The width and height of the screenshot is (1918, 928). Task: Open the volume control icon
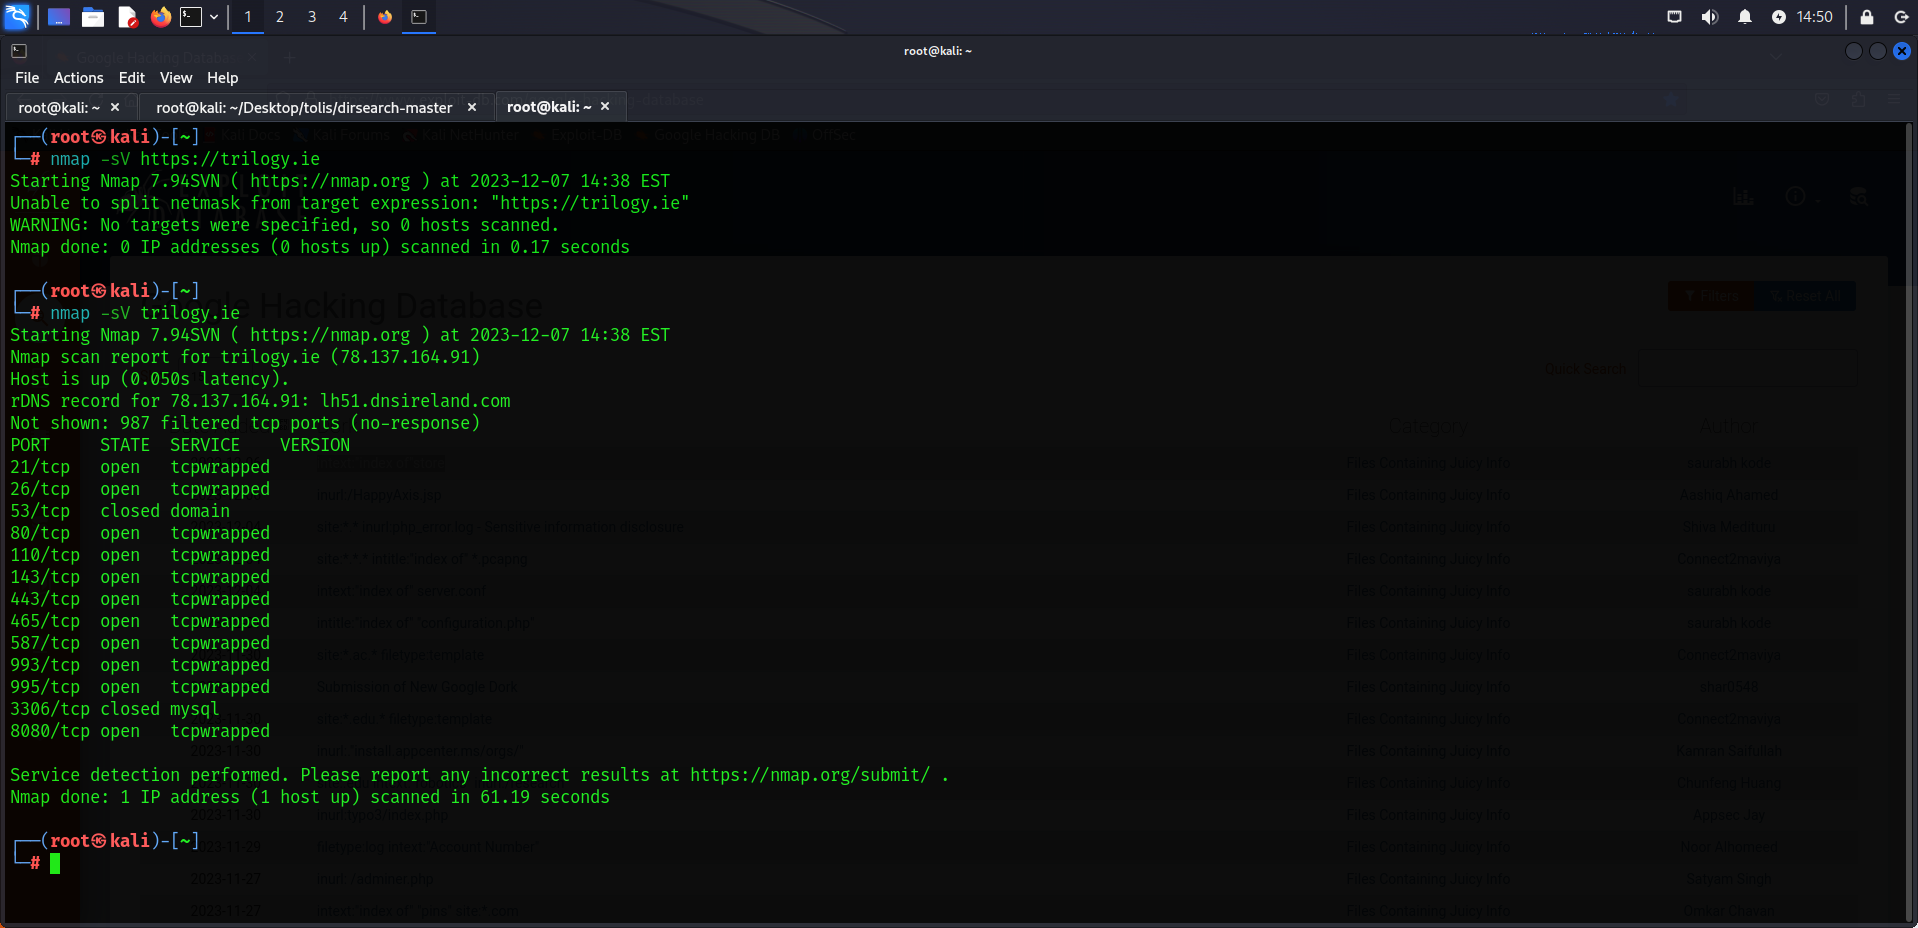click(1710, 17)
